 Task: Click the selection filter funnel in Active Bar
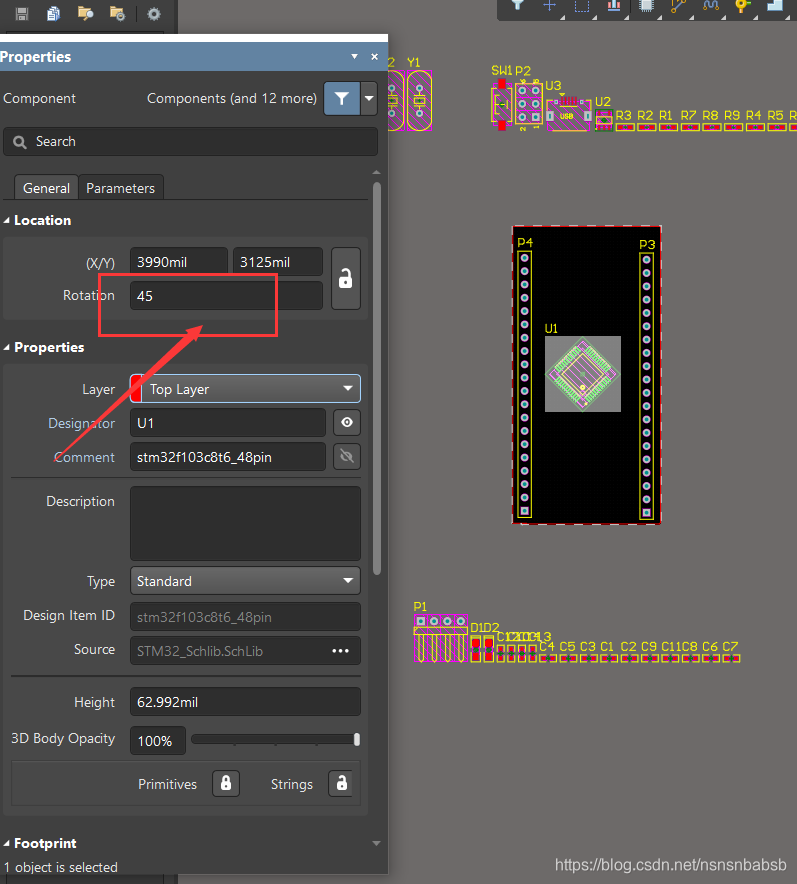click(x=517, y=6)
